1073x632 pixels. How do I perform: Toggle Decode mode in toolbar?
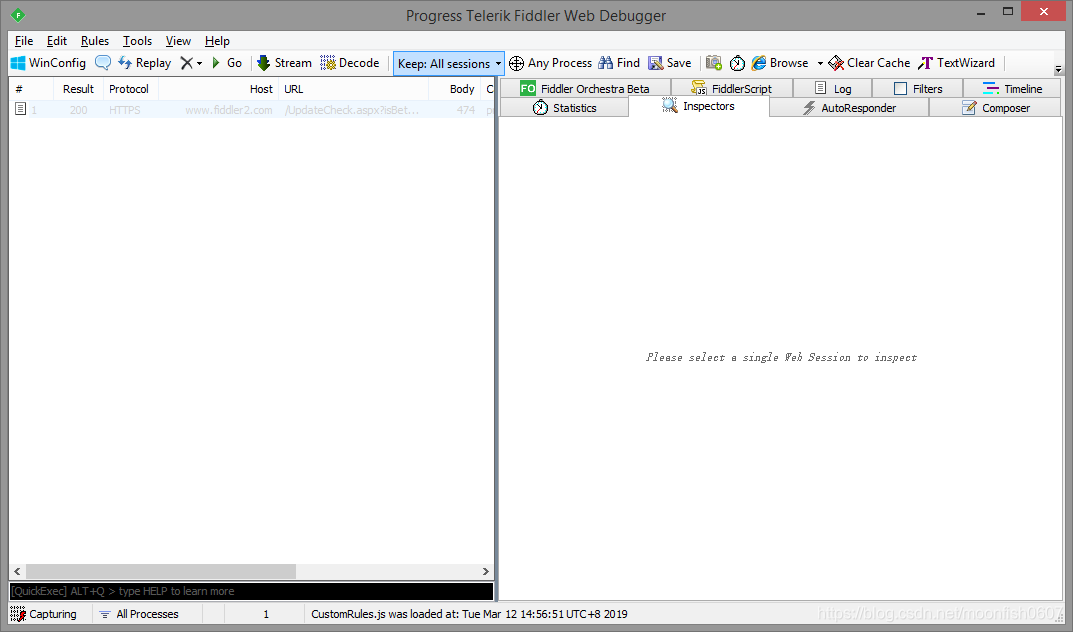point(350,63)
